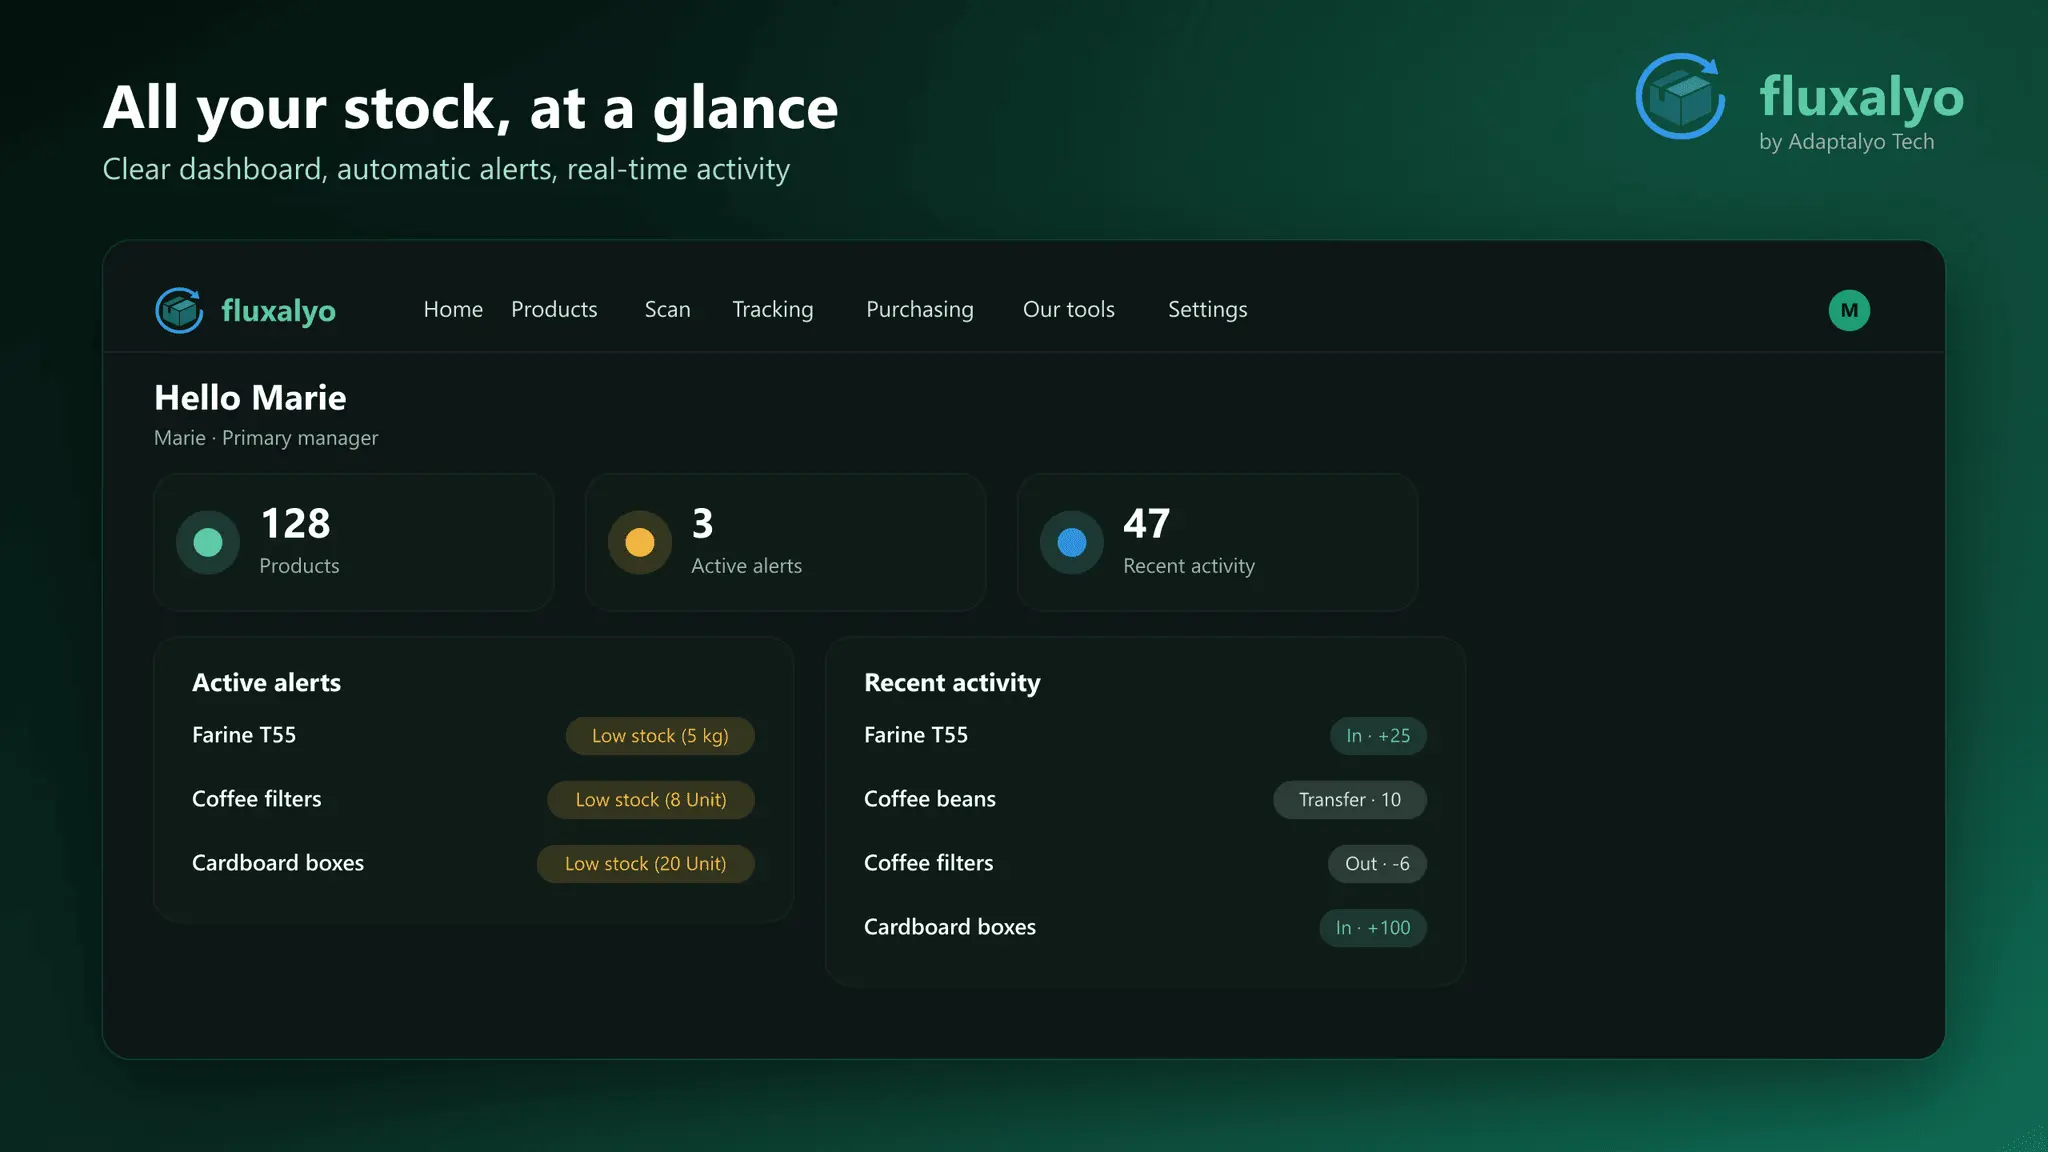Select Farine T55 in Recent activity
This screenshot has width=2048, height=1152.
click(x=916, y=735)
